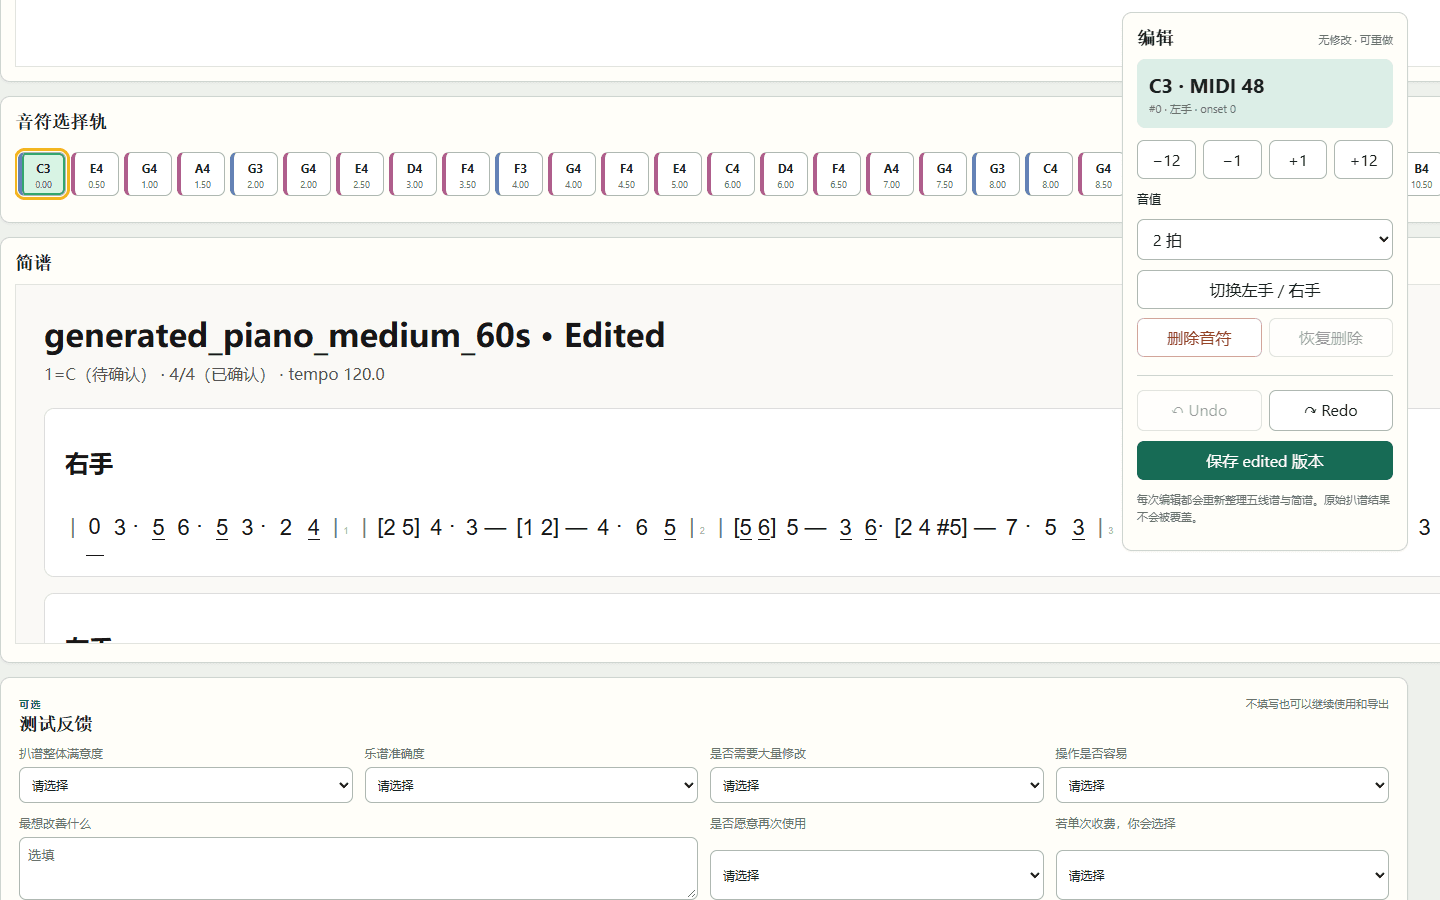Screen dimensions: 1440x900
Task: Expand the 操作是否容易 dropdown
Action: pyautogui.click(x=1222, y=785)
